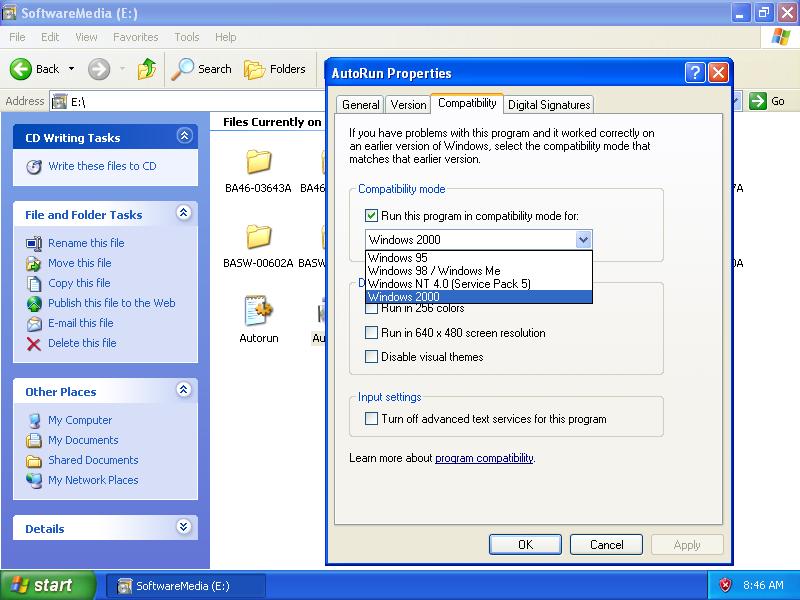
Task: Open the View menu
Action: click(86, 37)
